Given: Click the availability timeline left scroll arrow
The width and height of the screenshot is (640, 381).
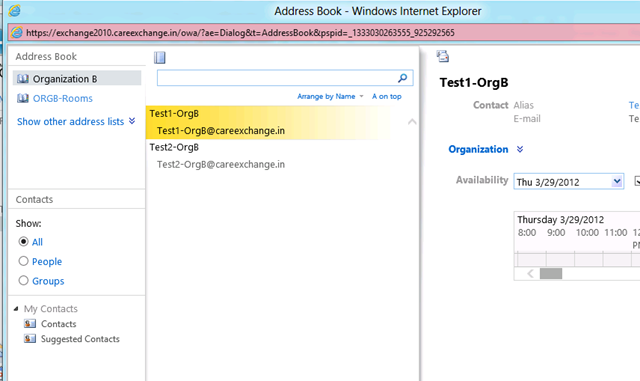Looking at the screenshot, I should 530,274.
